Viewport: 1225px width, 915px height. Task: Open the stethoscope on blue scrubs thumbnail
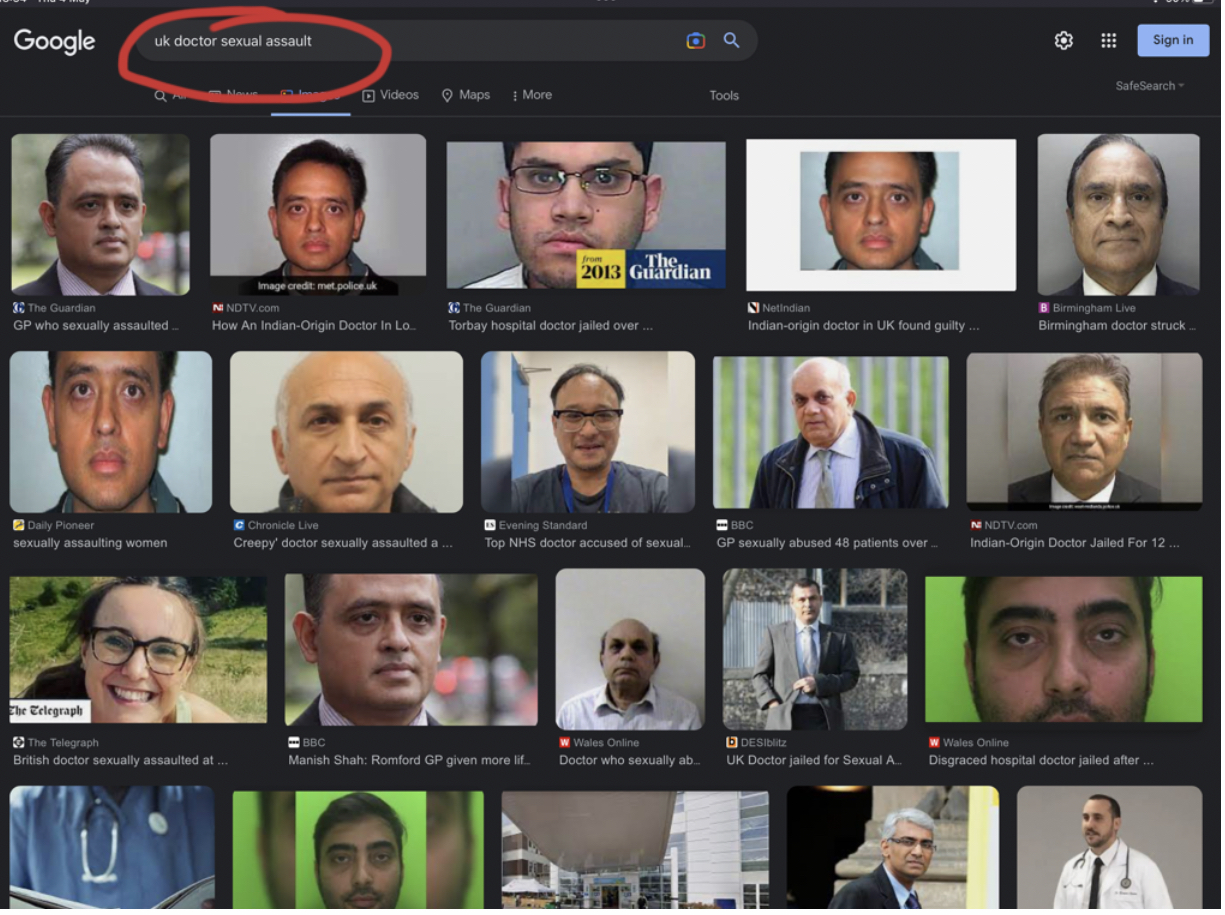point(112,847)
